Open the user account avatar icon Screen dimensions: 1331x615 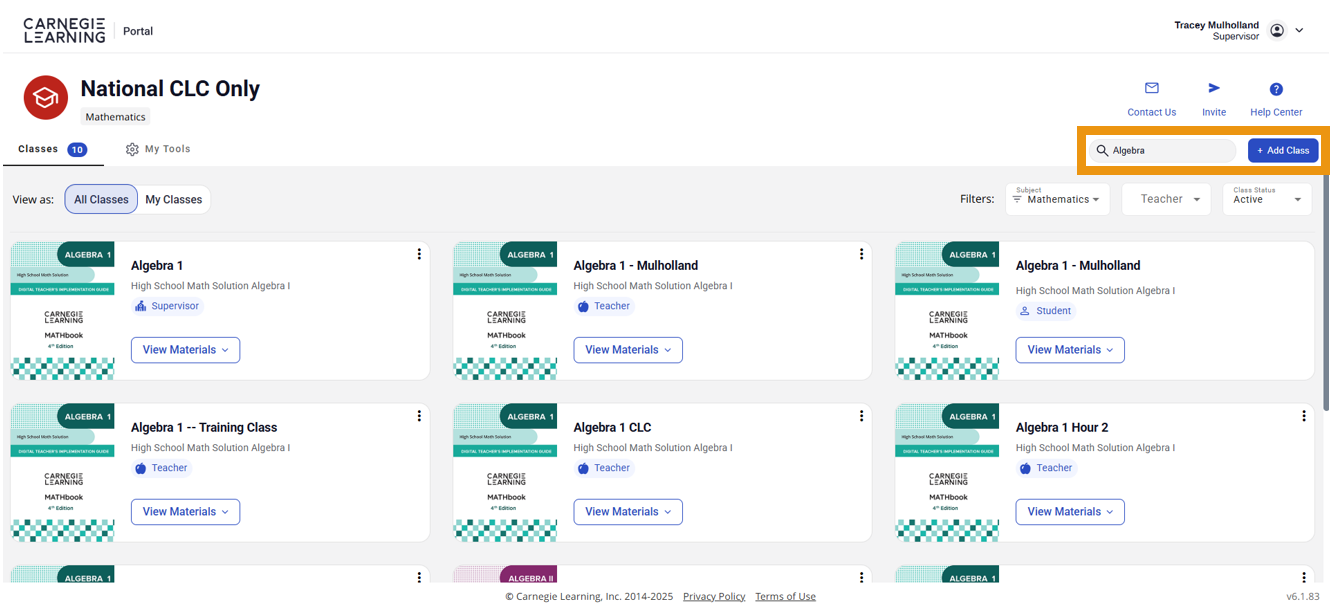pos(1277,30)
